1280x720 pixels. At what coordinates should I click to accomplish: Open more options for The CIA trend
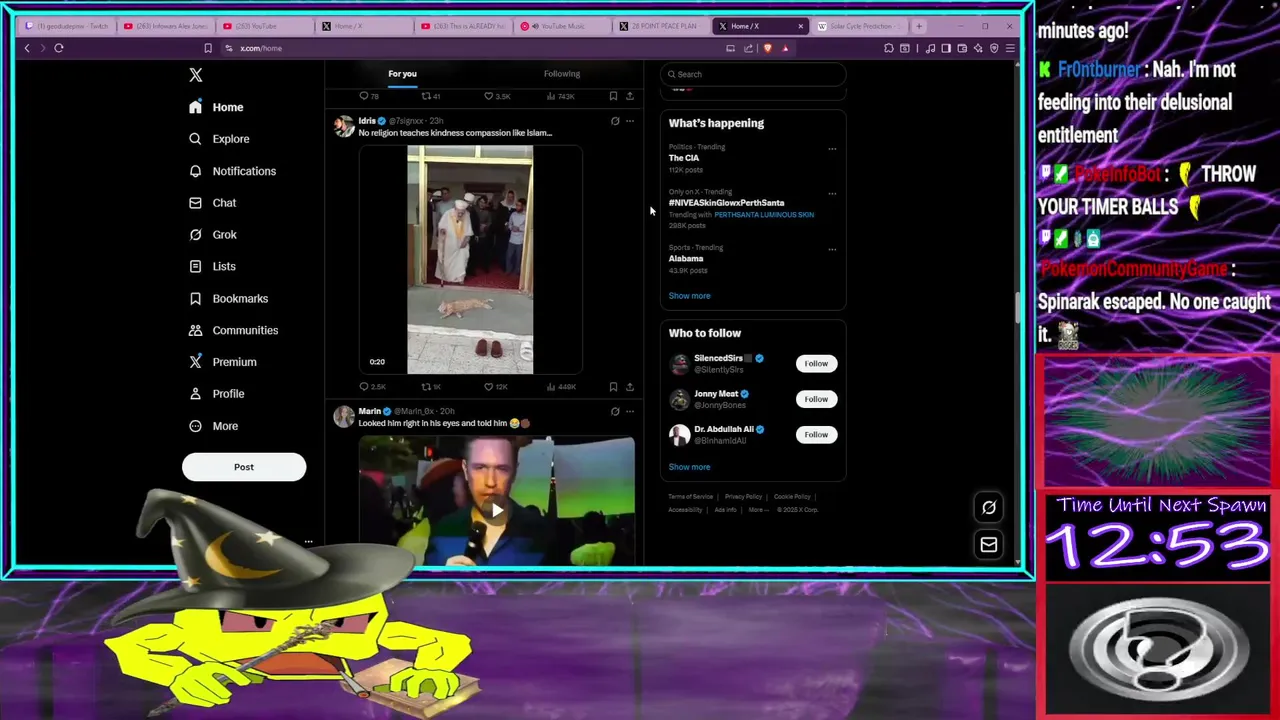tap(832, 149)
